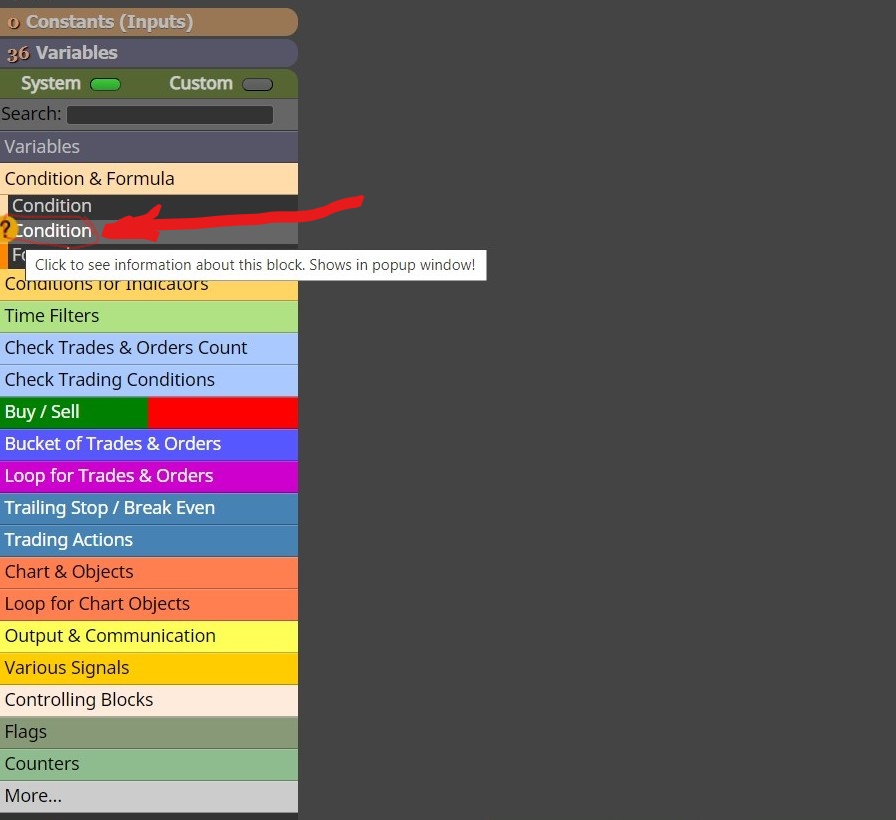Toggle the Custom blocks switch
The width and height of the screenshot is (896, 820).
tap(257, 85)
